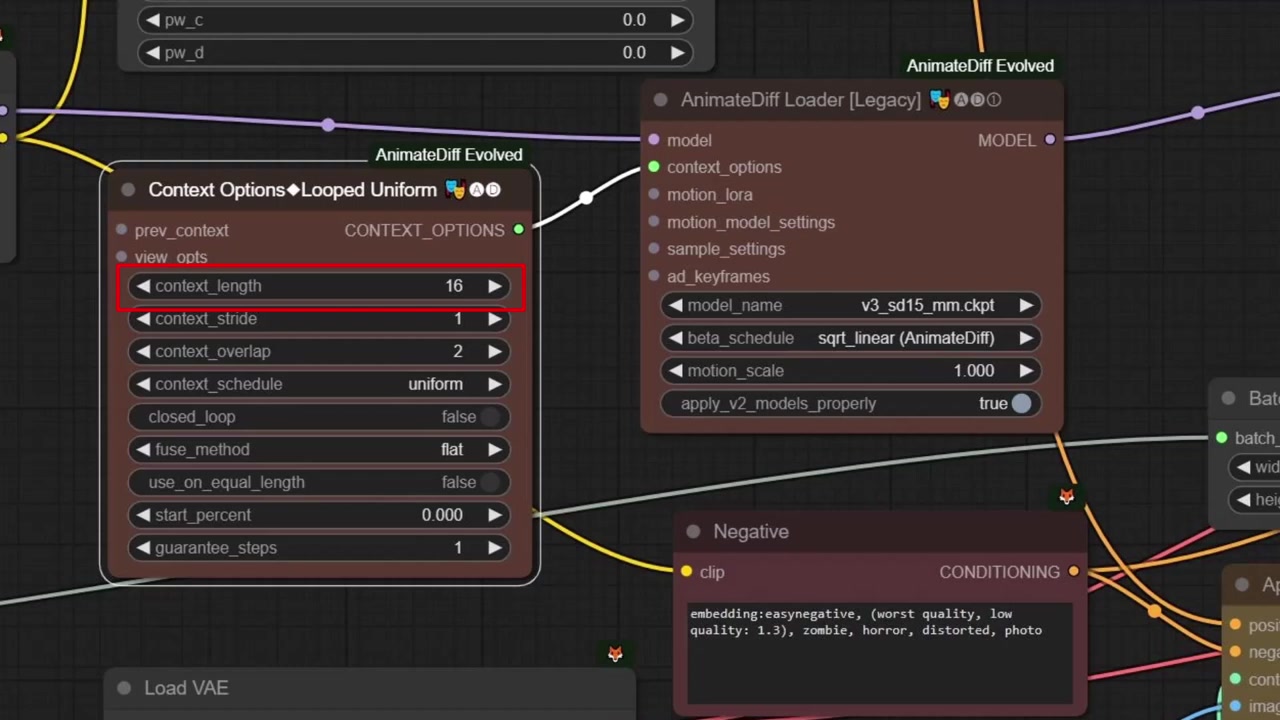Select previous fuse_method option arrow
Image resolution: width=1280 pixels, height=720 pixels.
pos(143,450)
